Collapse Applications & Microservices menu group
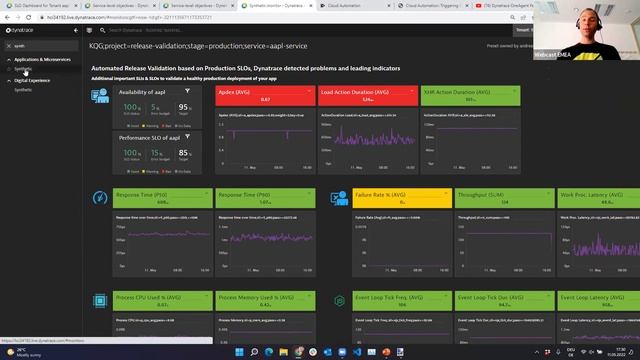The width and height of the screenshot is (640, 360). coord(9,60)
